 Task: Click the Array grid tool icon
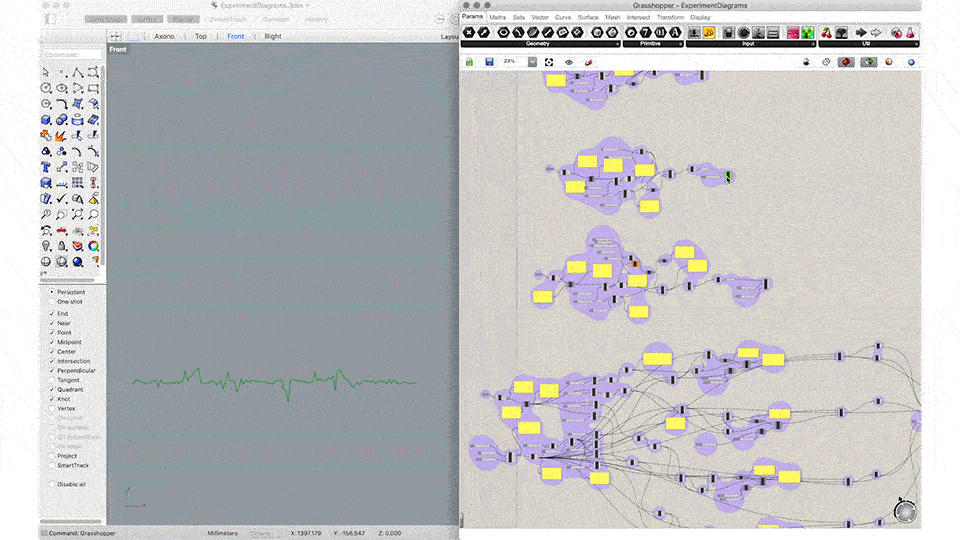78,182
